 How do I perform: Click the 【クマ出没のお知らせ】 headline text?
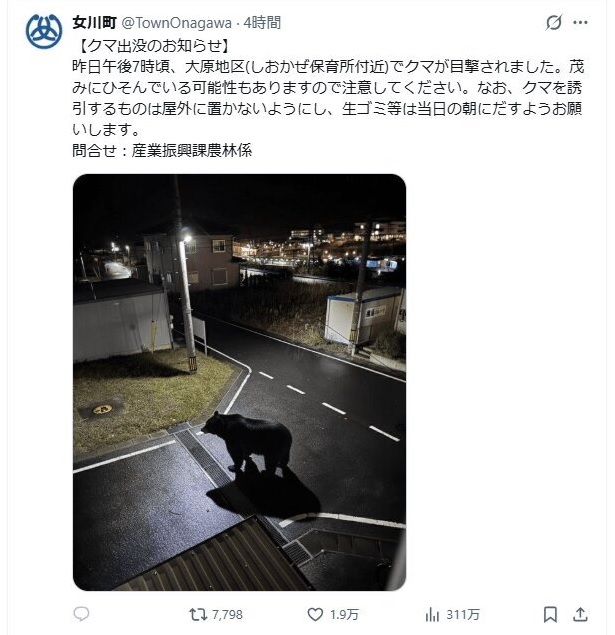153,46
